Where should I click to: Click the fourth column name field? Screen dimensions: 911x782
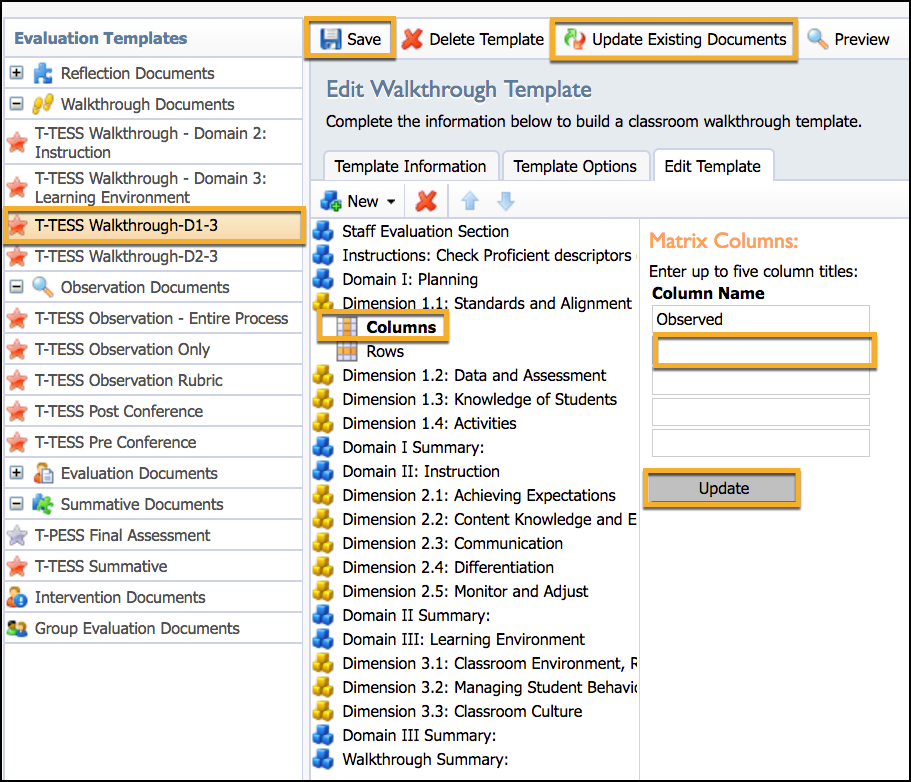point(761,412)
